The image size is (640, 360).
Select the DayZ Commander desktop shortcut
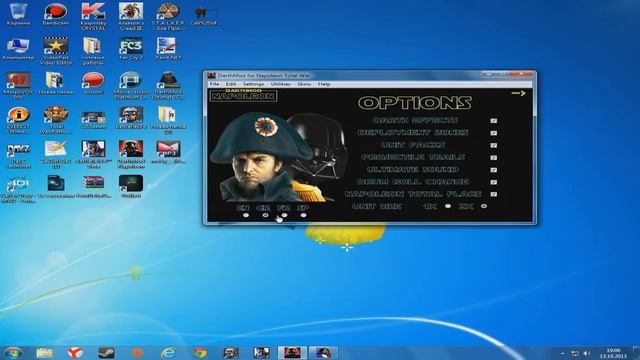point(18,156)
